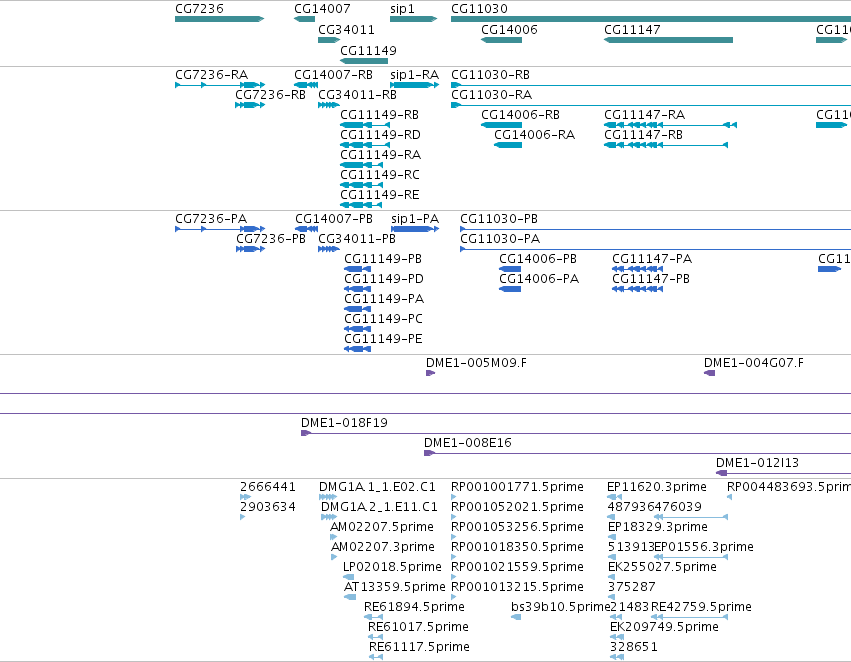Screen dimensions: 851x662
Task: Select the CG14007 gene label
Action: pyautogui.click(x=322, y=9)
